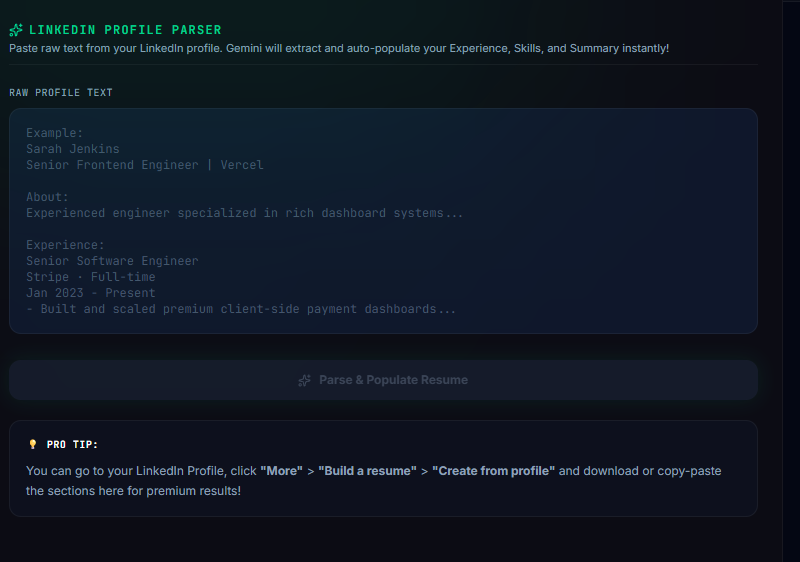The image size is (800, 562).
Task: Click the "LINKEDIN PROFILE PARSER" heading
Action: point(125,30)
